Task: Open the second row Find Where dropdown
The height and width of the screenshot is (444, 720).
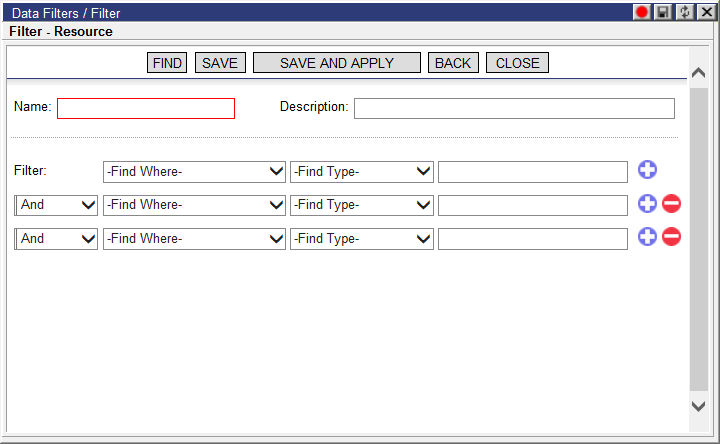Action: pos(194,205)
